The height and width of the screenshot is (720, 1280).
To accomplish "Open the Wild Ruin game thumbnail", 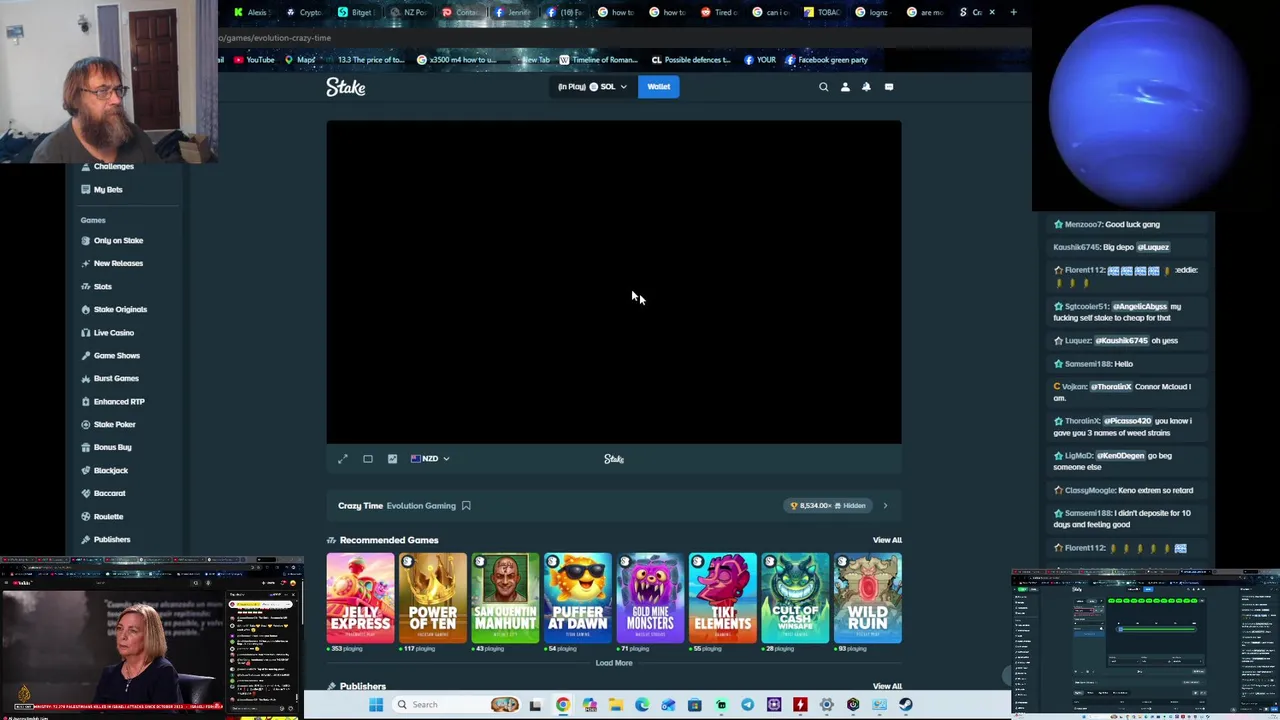I will pos(868,598).
